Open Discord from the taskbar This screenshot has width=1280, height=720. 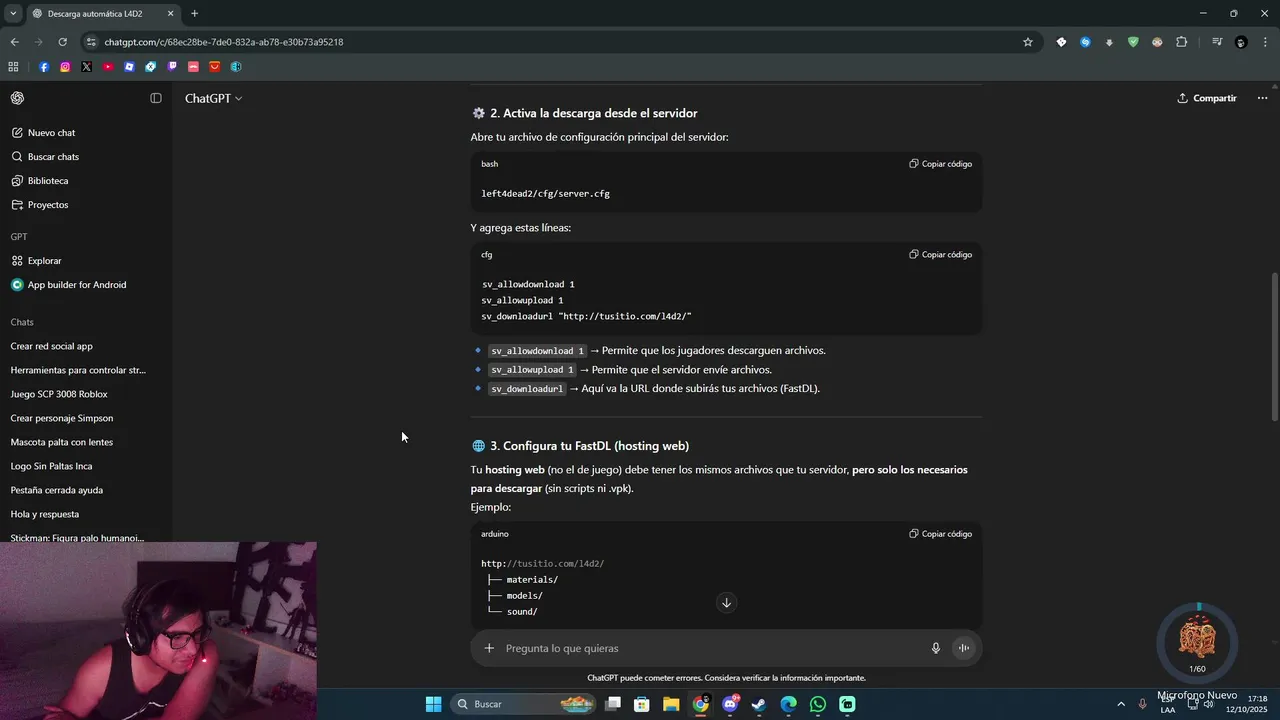[730, 704]
